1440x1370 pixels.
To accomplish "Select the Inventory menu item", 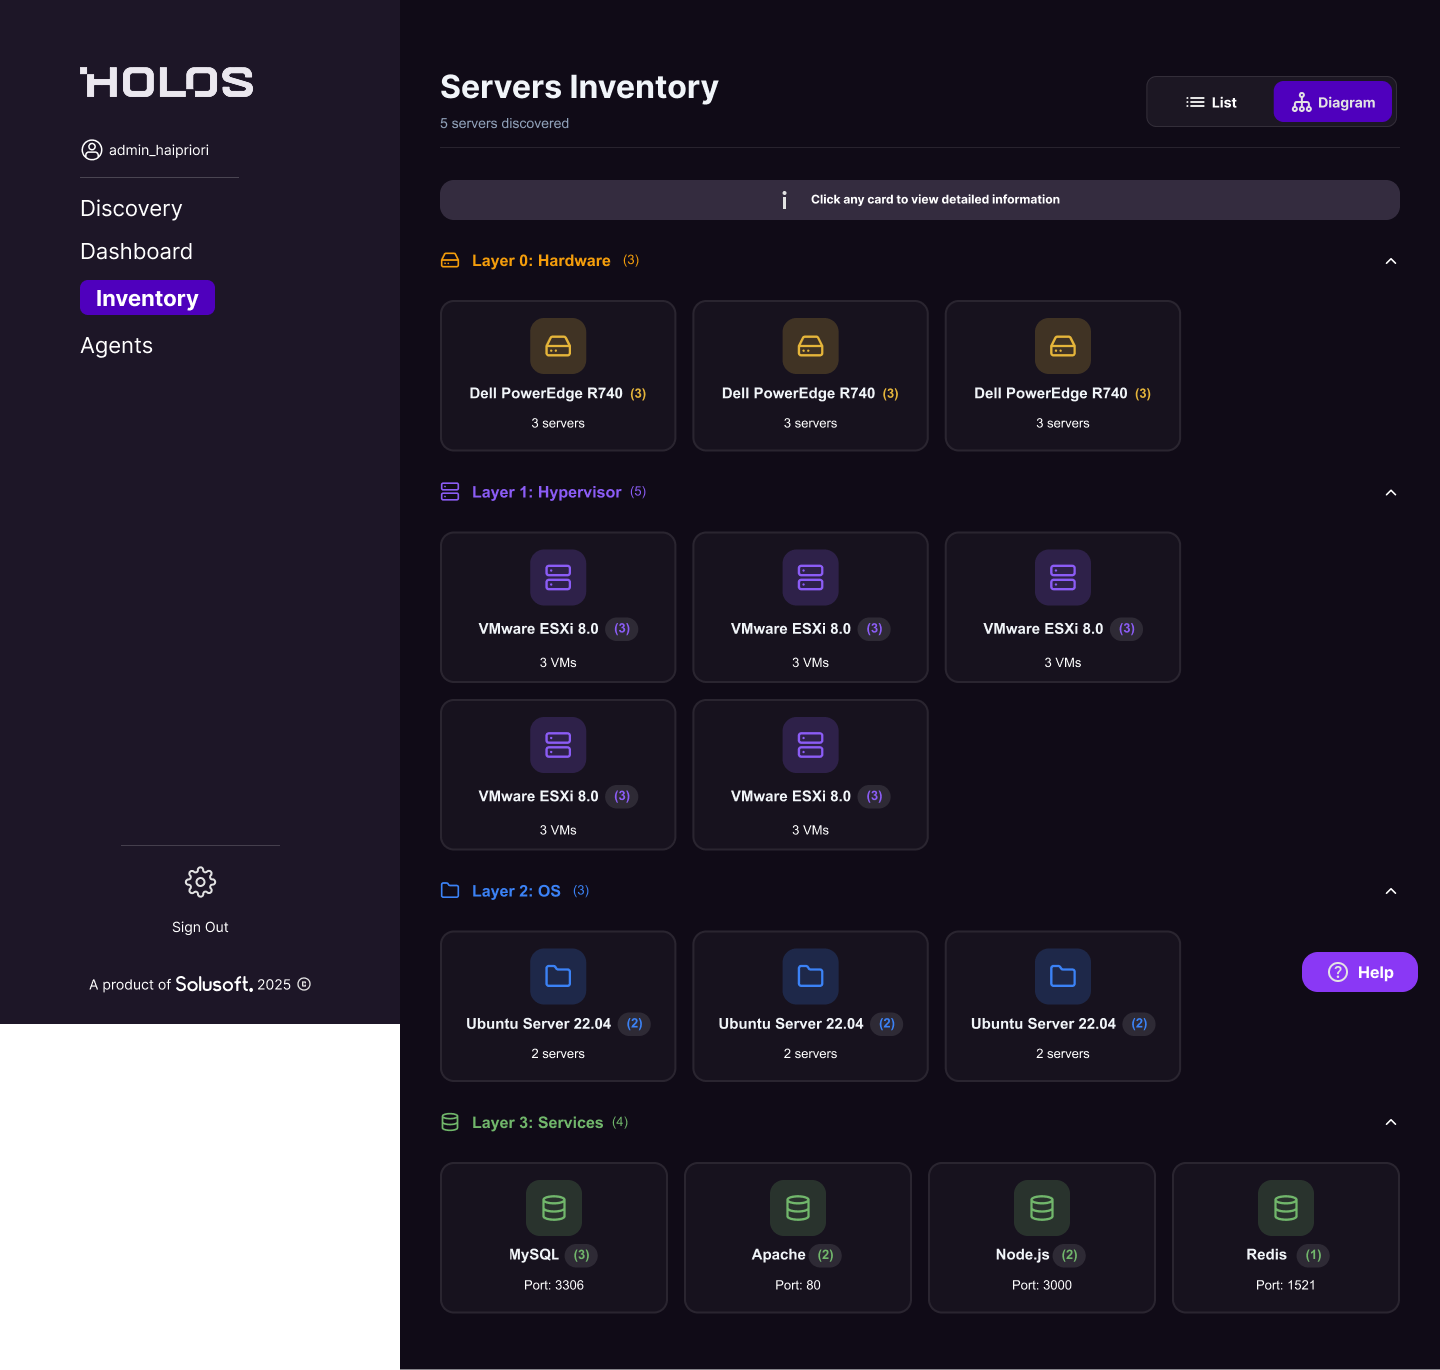I will [147, 298].
